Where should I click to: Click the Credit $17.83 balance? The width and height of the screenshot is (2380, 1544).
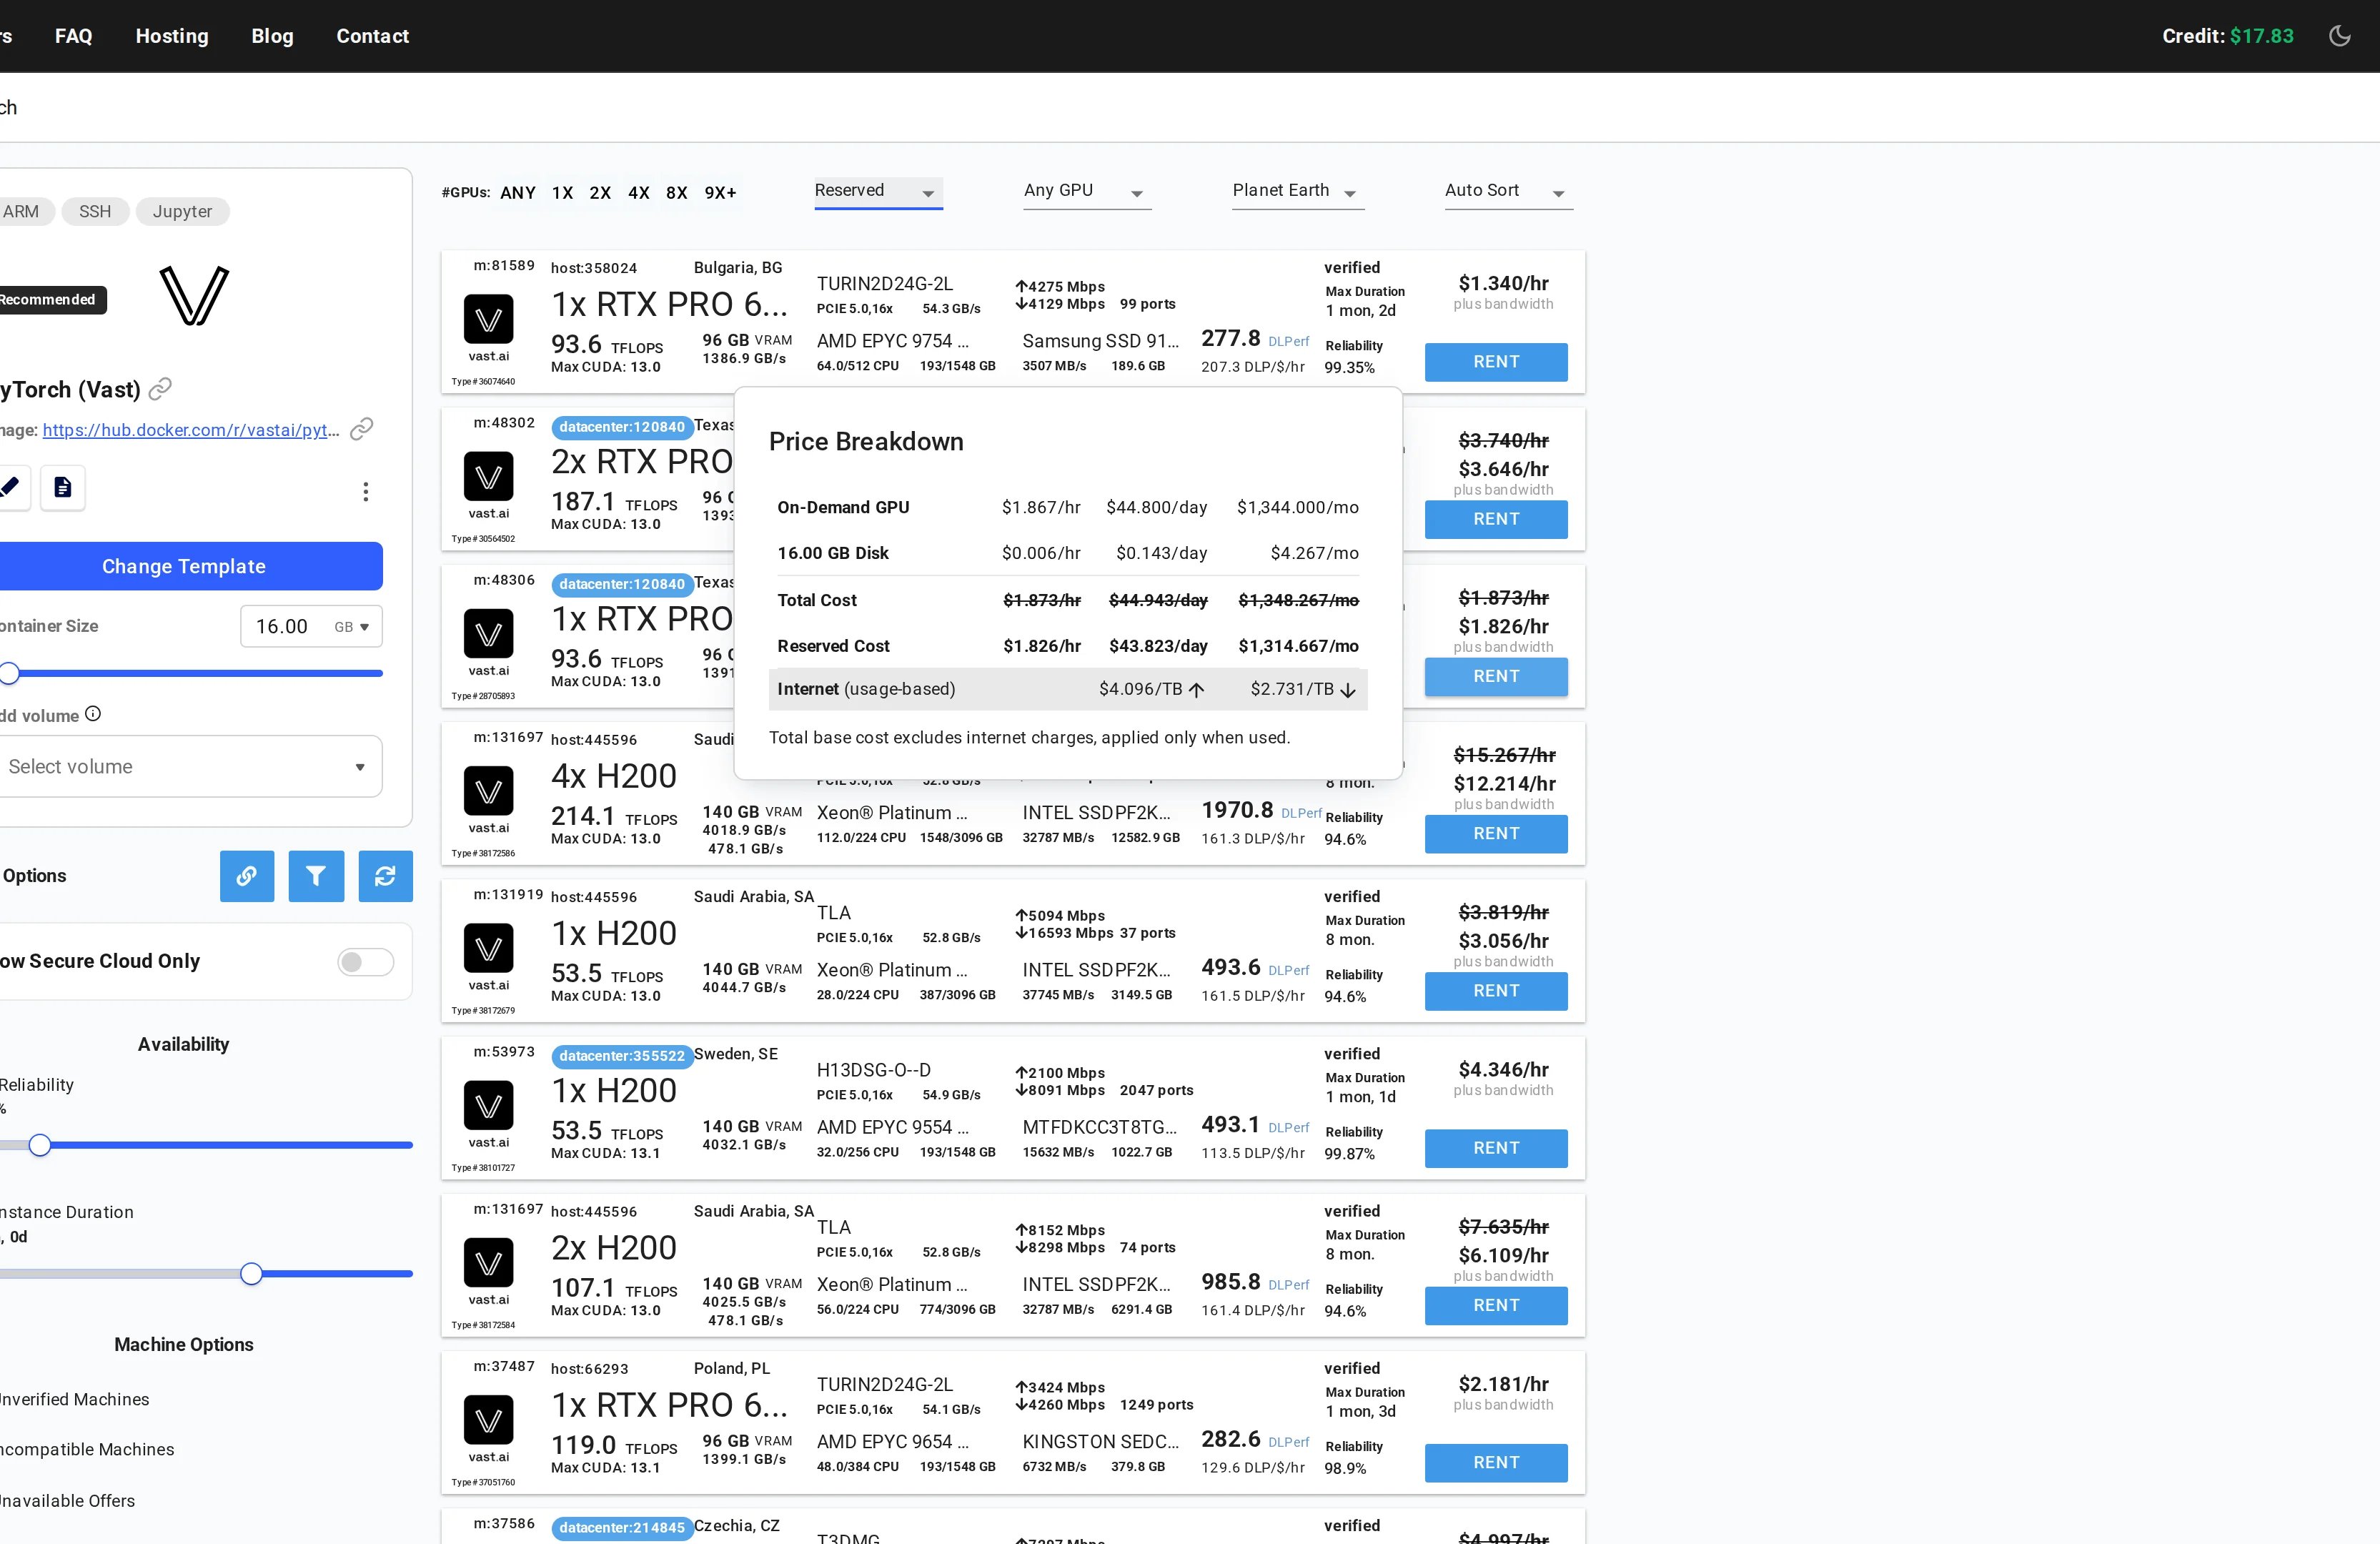[2227, 36]
